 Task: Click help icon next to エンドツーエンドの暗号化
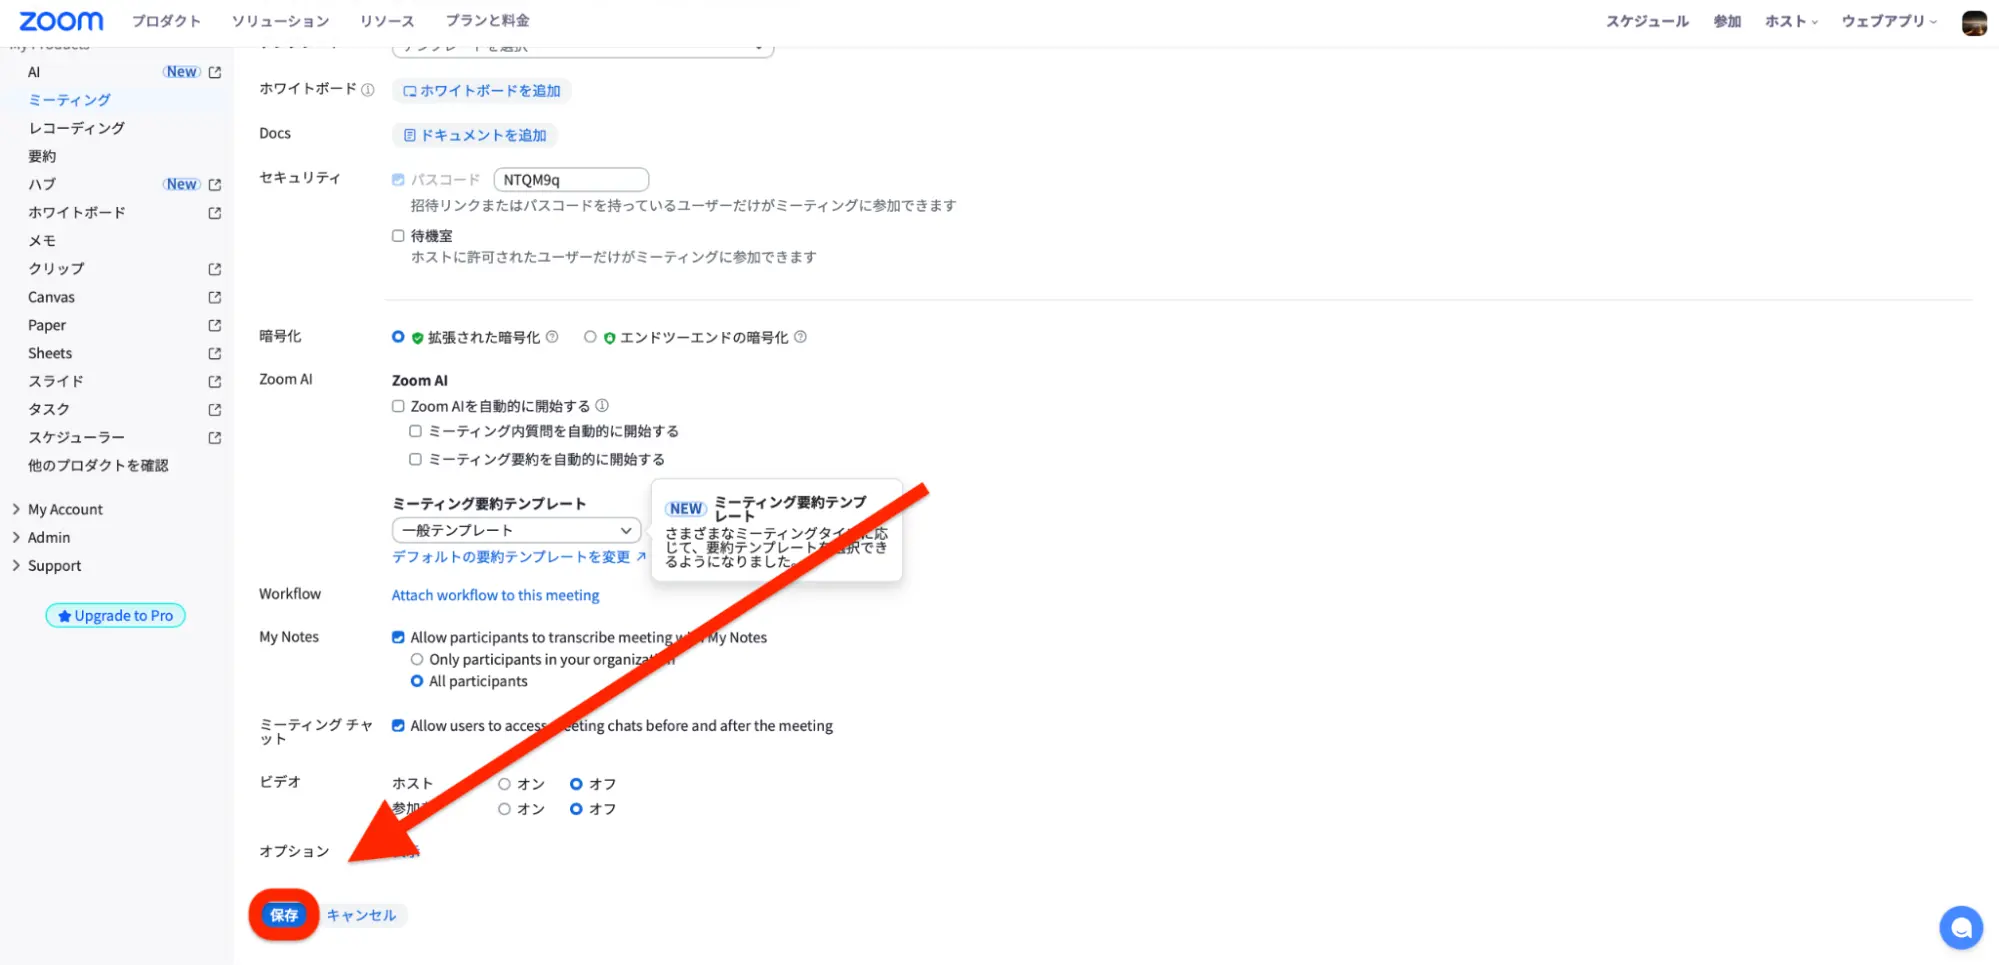(800, 337)
